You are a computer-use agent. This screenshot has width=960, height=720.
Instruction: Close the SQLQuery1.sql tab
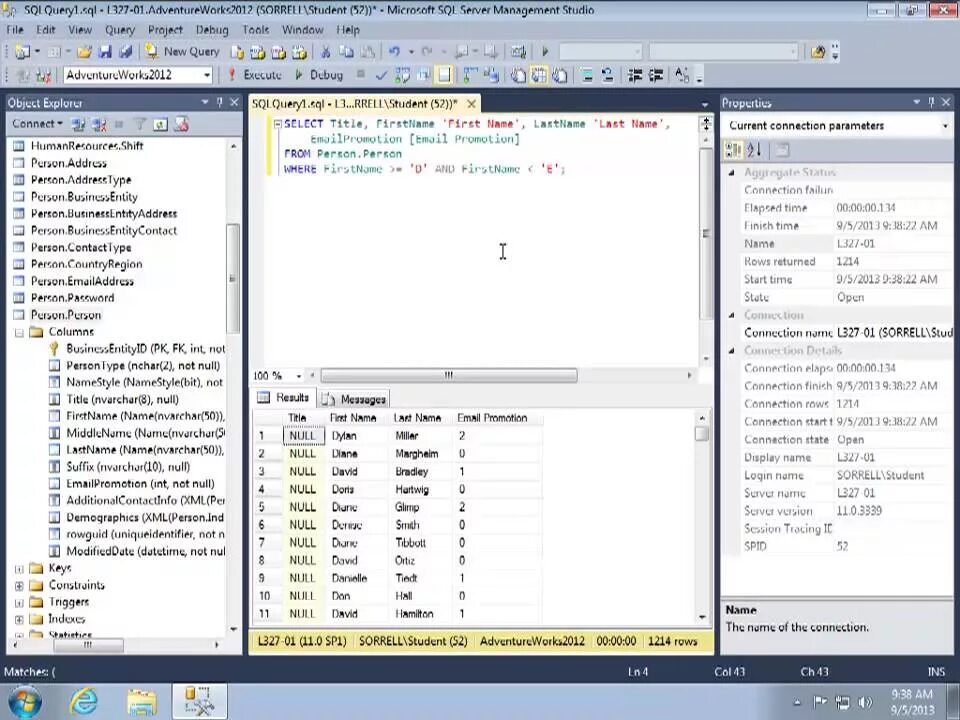click(x=471, y=103)
